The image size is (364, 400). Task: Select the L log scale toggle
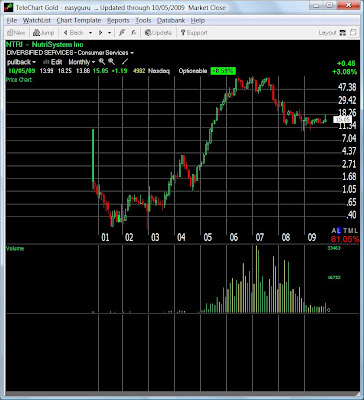click(339, 231)
